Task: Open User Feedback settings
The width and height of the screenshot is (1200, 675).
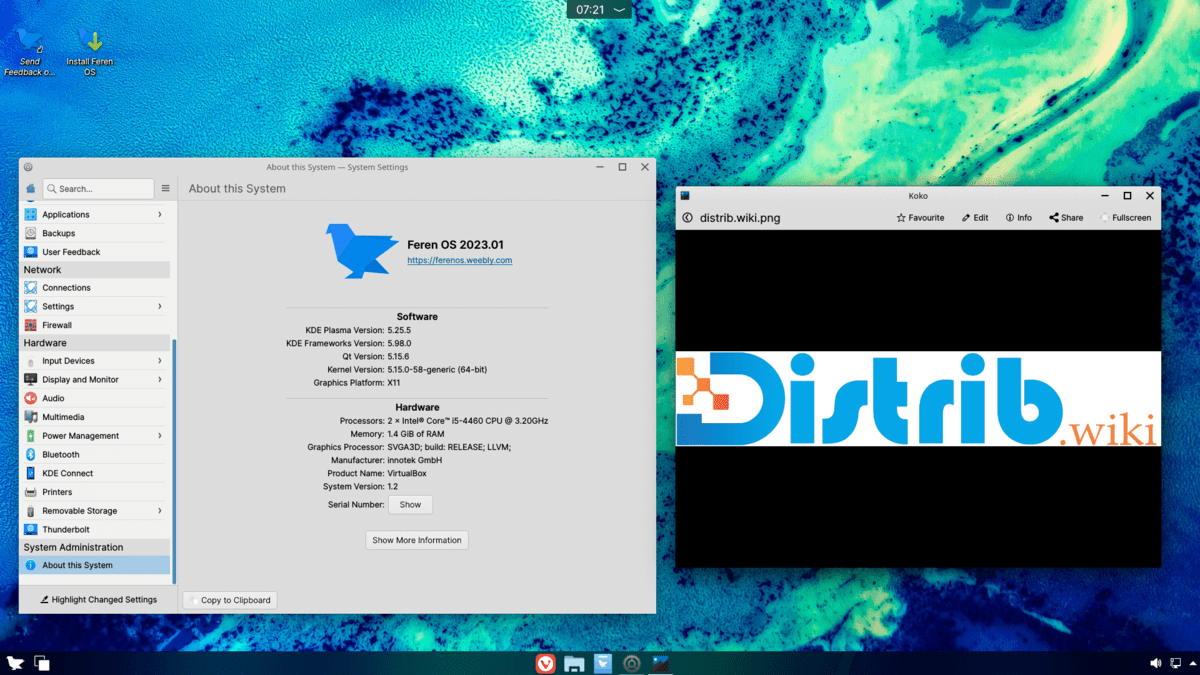Action: (95, 252)
